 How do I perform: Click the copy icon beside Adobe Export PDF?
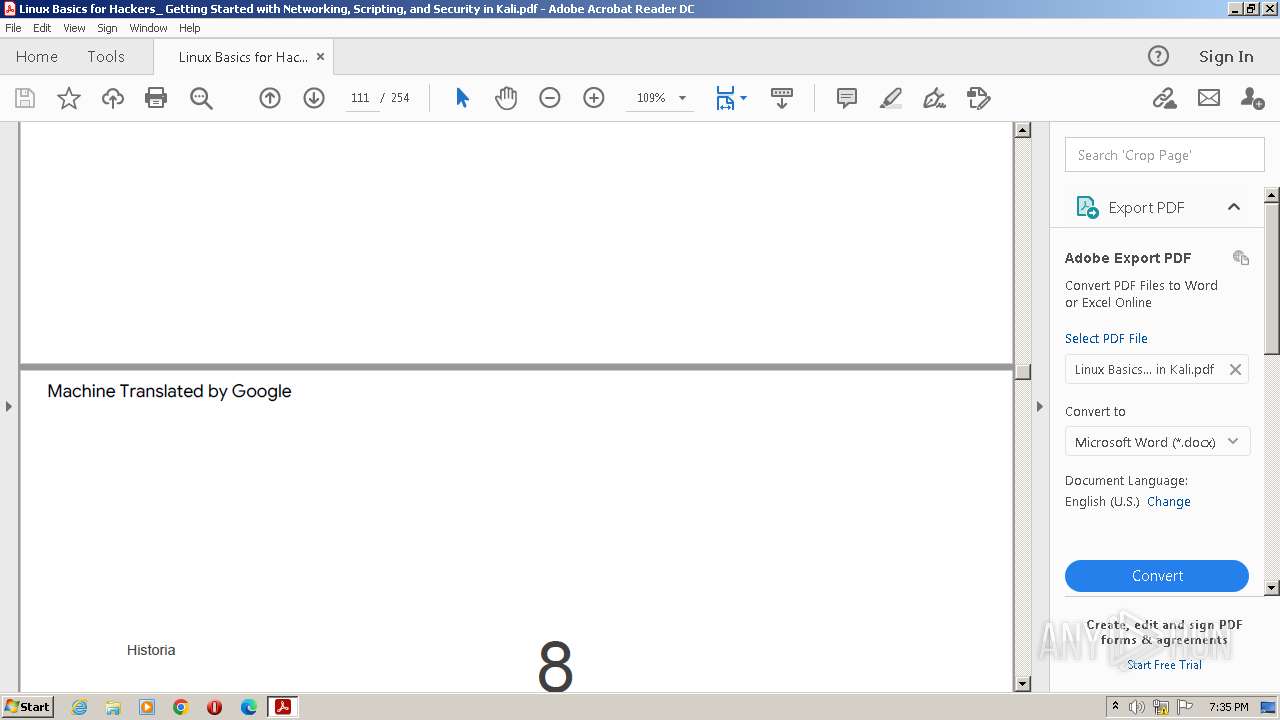click(x=1241, y=258)
